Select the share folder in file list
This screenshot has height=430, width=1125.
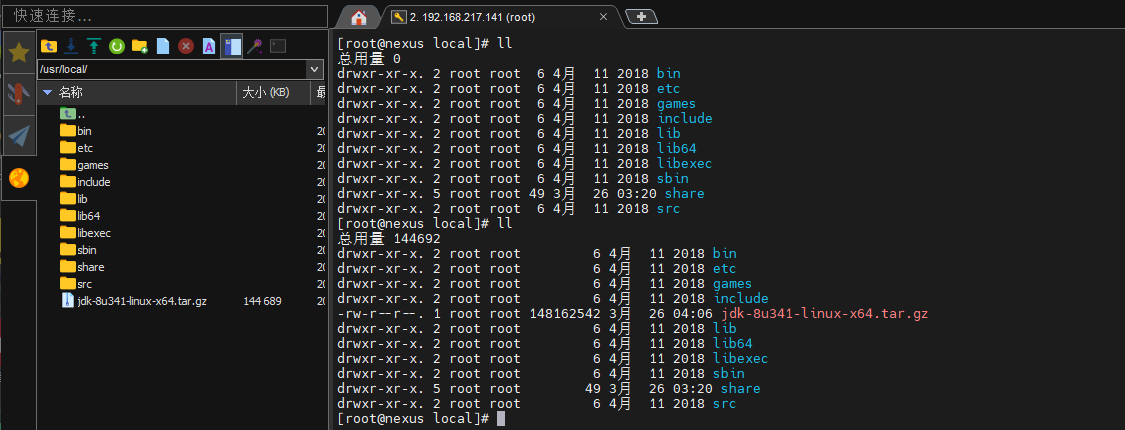(82, 266)
